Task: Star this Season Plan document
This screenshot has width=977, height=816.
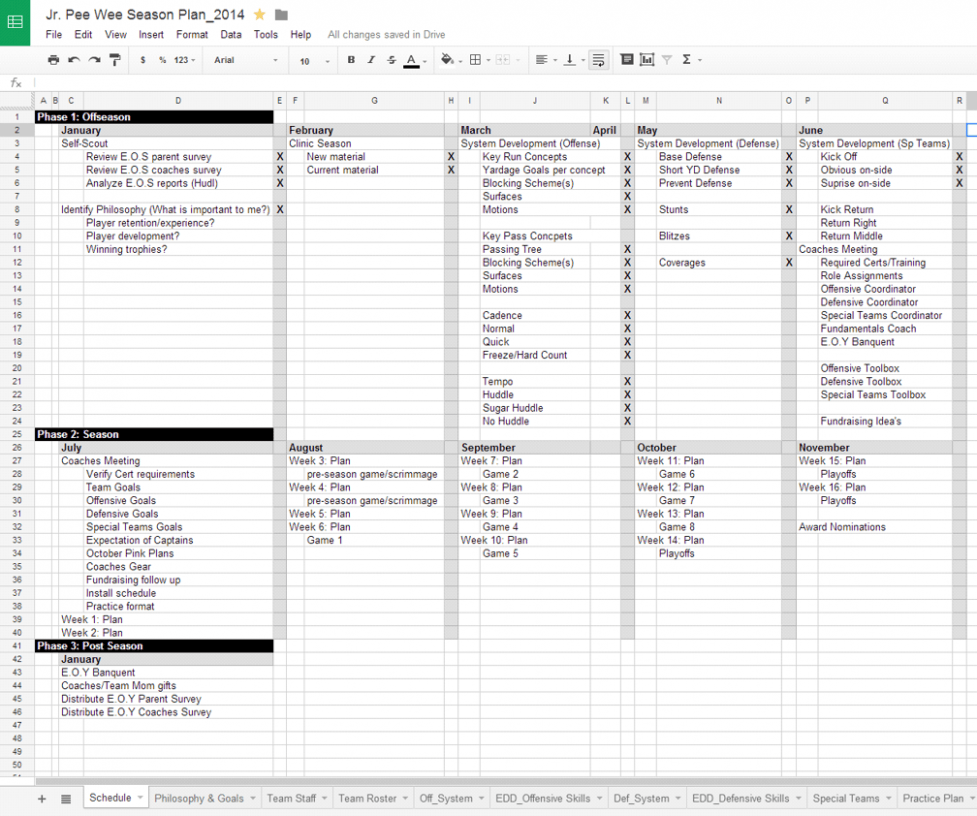Action: point(260,14)
